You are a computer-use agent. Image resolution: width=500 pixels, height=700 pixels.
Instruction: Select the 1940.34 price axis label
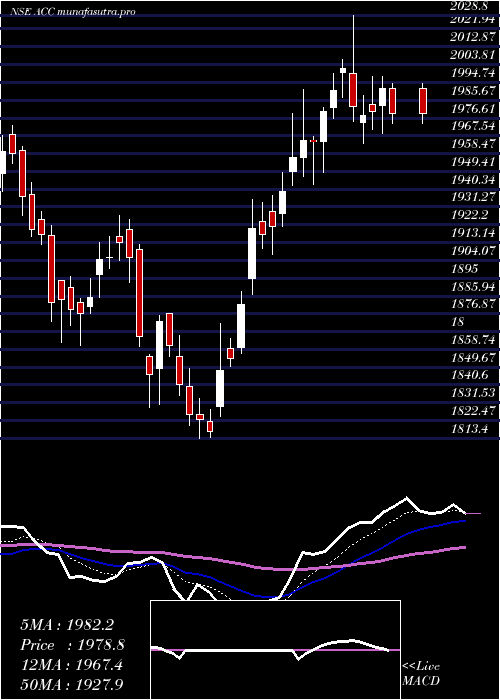(x=474, y=179)
